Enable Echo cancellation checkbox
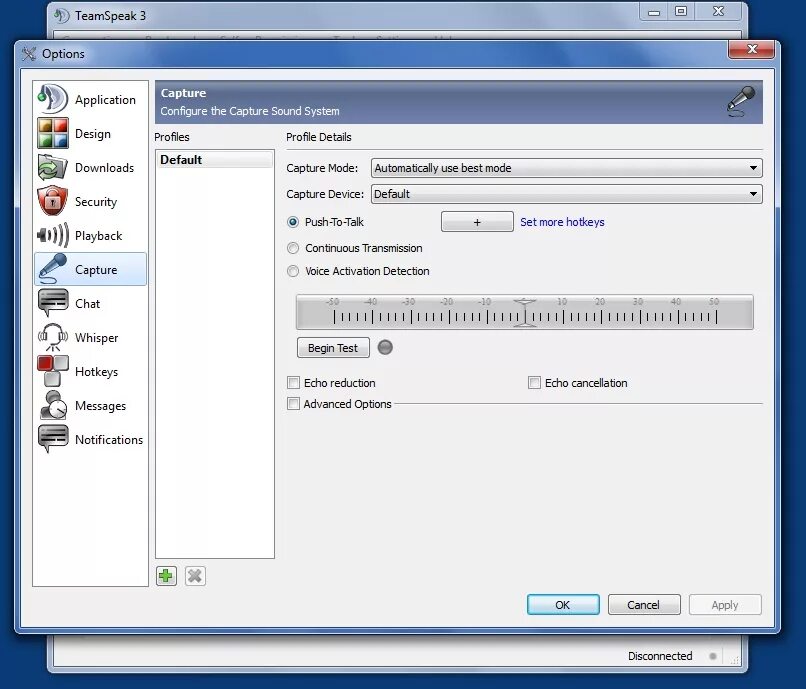The width and height of the screenshot is (806, 689). 535,383
